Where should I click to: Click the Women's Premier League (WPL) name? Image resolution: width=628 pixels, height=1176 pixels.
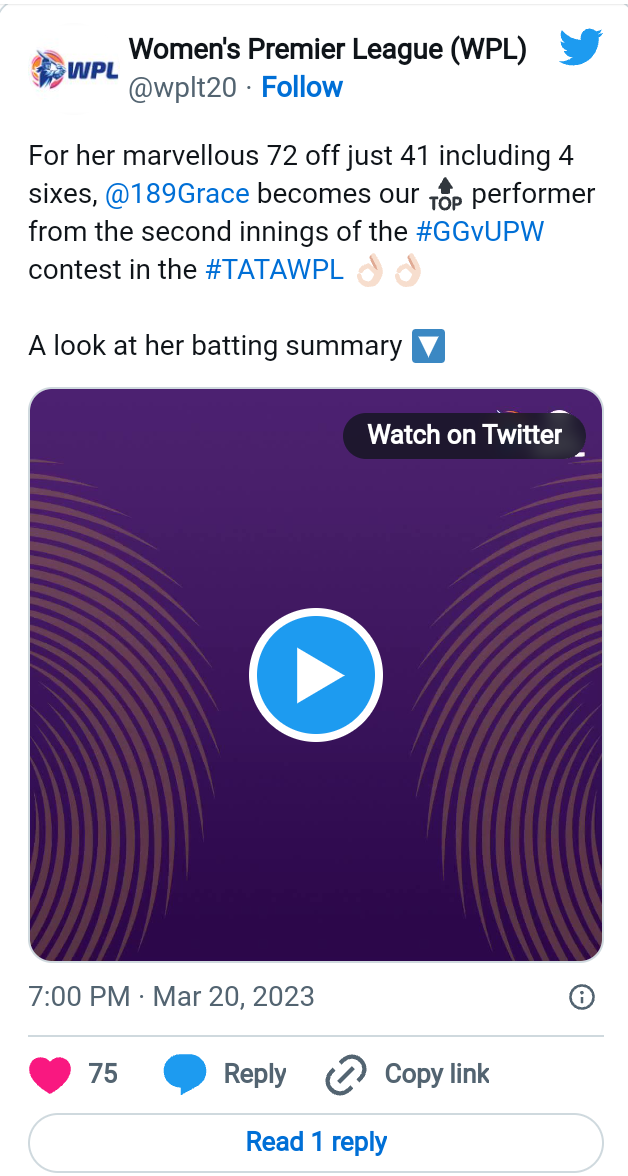[x=328, y=49]
